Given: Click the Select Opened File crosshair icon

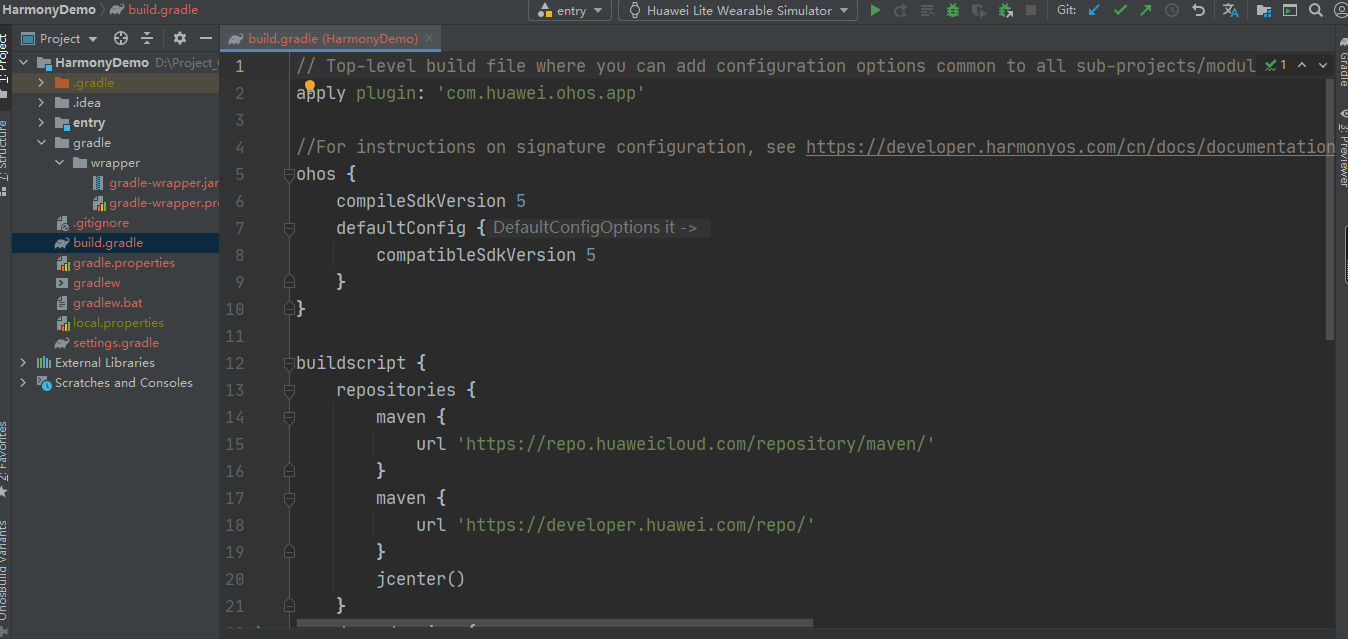Looking at the screenshot, I should click(121, 38).
